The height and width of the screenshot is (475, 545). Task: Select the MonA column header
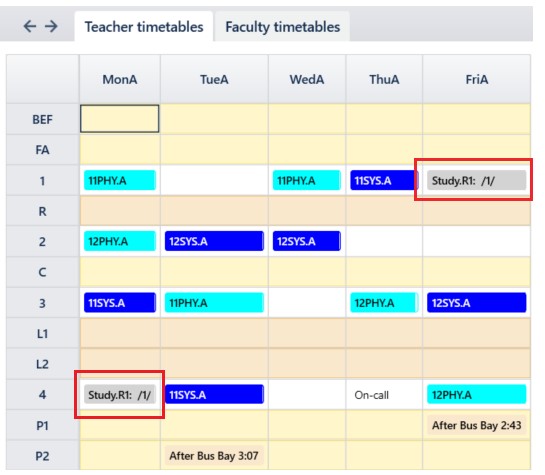[120, 79]
